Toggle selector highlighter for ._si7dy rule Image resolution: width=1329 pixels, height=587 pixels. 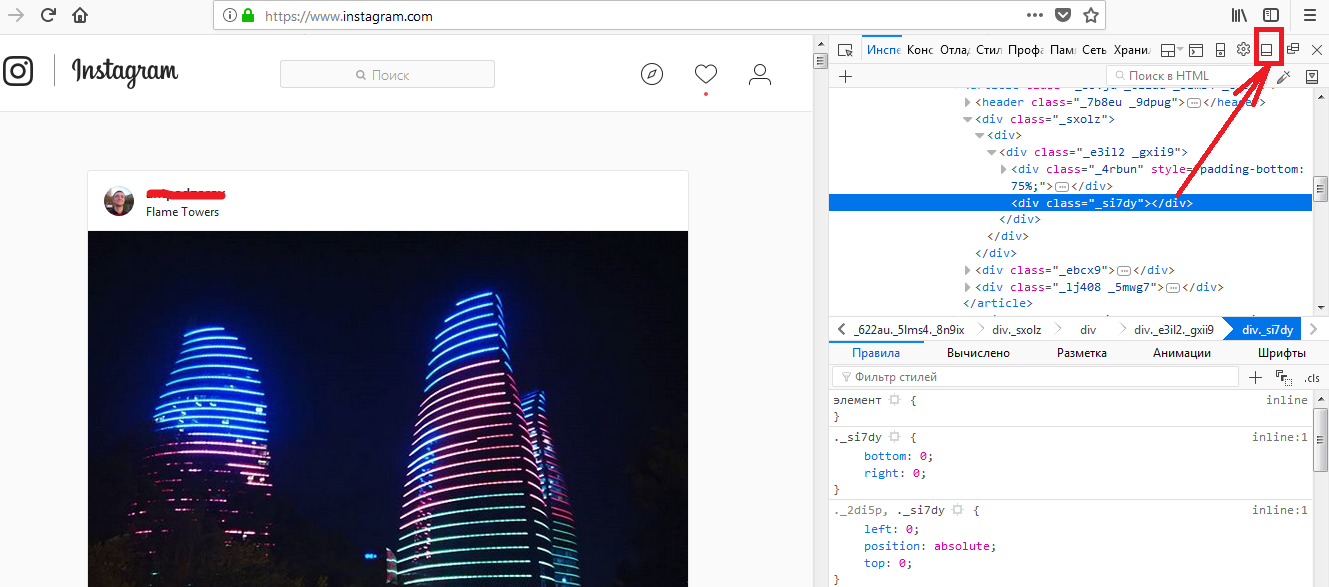(895, 437)
